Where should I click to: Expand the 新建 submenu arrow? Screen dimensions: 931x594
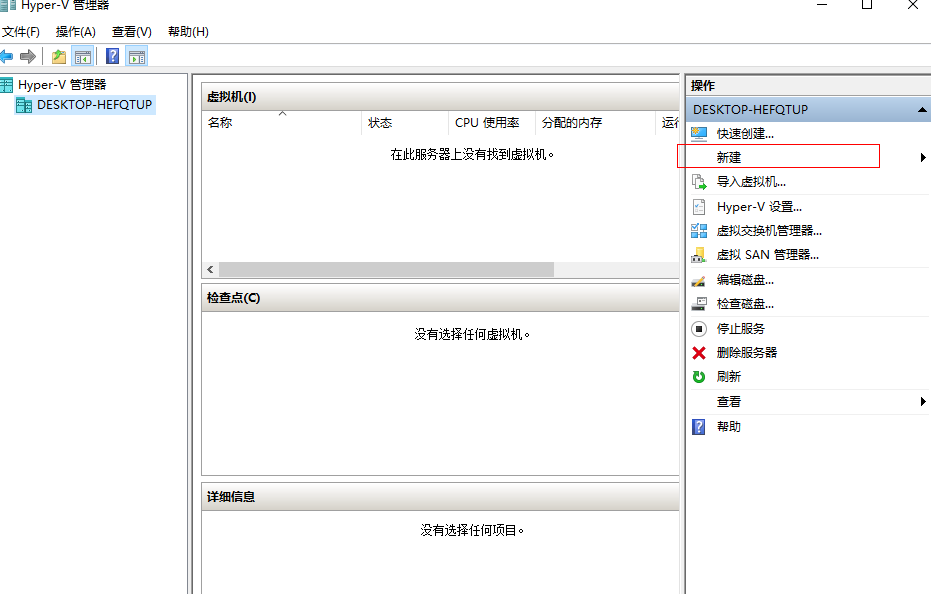click(x=923, y=157)
